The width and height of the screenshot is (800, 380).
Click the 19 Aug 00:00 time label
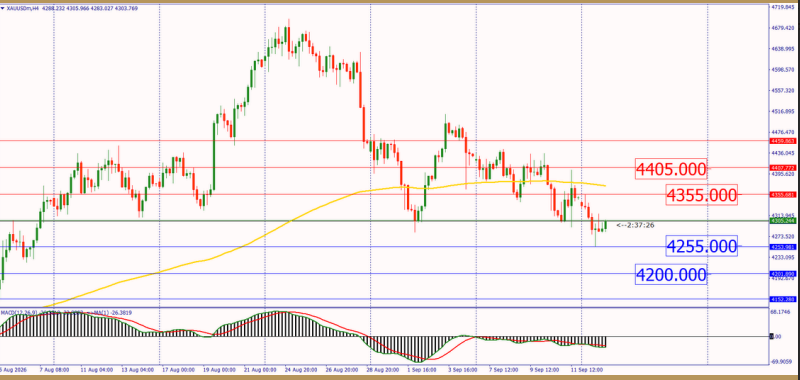pyautogui.click(x=220, y=369)
